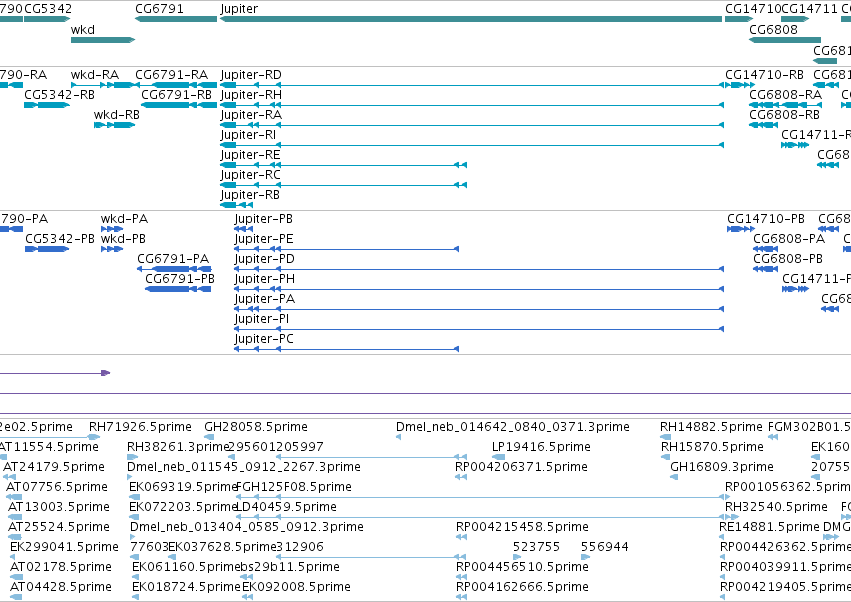
Task: Click the CG6808-RA transcript label
Action: click(785, 95)
